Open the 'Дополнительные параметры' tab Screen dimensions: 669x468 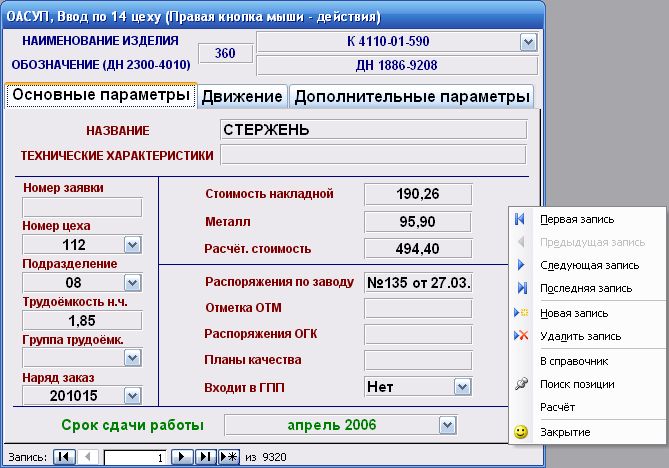click(x=411, y=96)
